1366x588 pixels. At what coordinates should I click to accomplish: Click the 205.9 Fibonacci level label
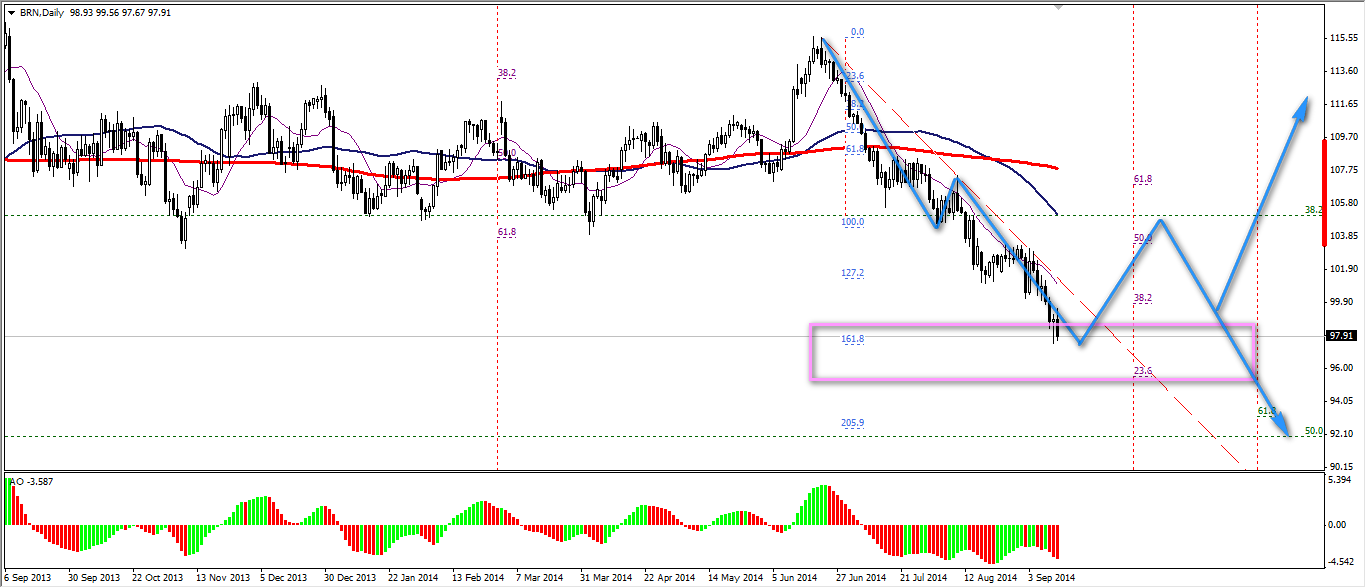tap(852, 423)
